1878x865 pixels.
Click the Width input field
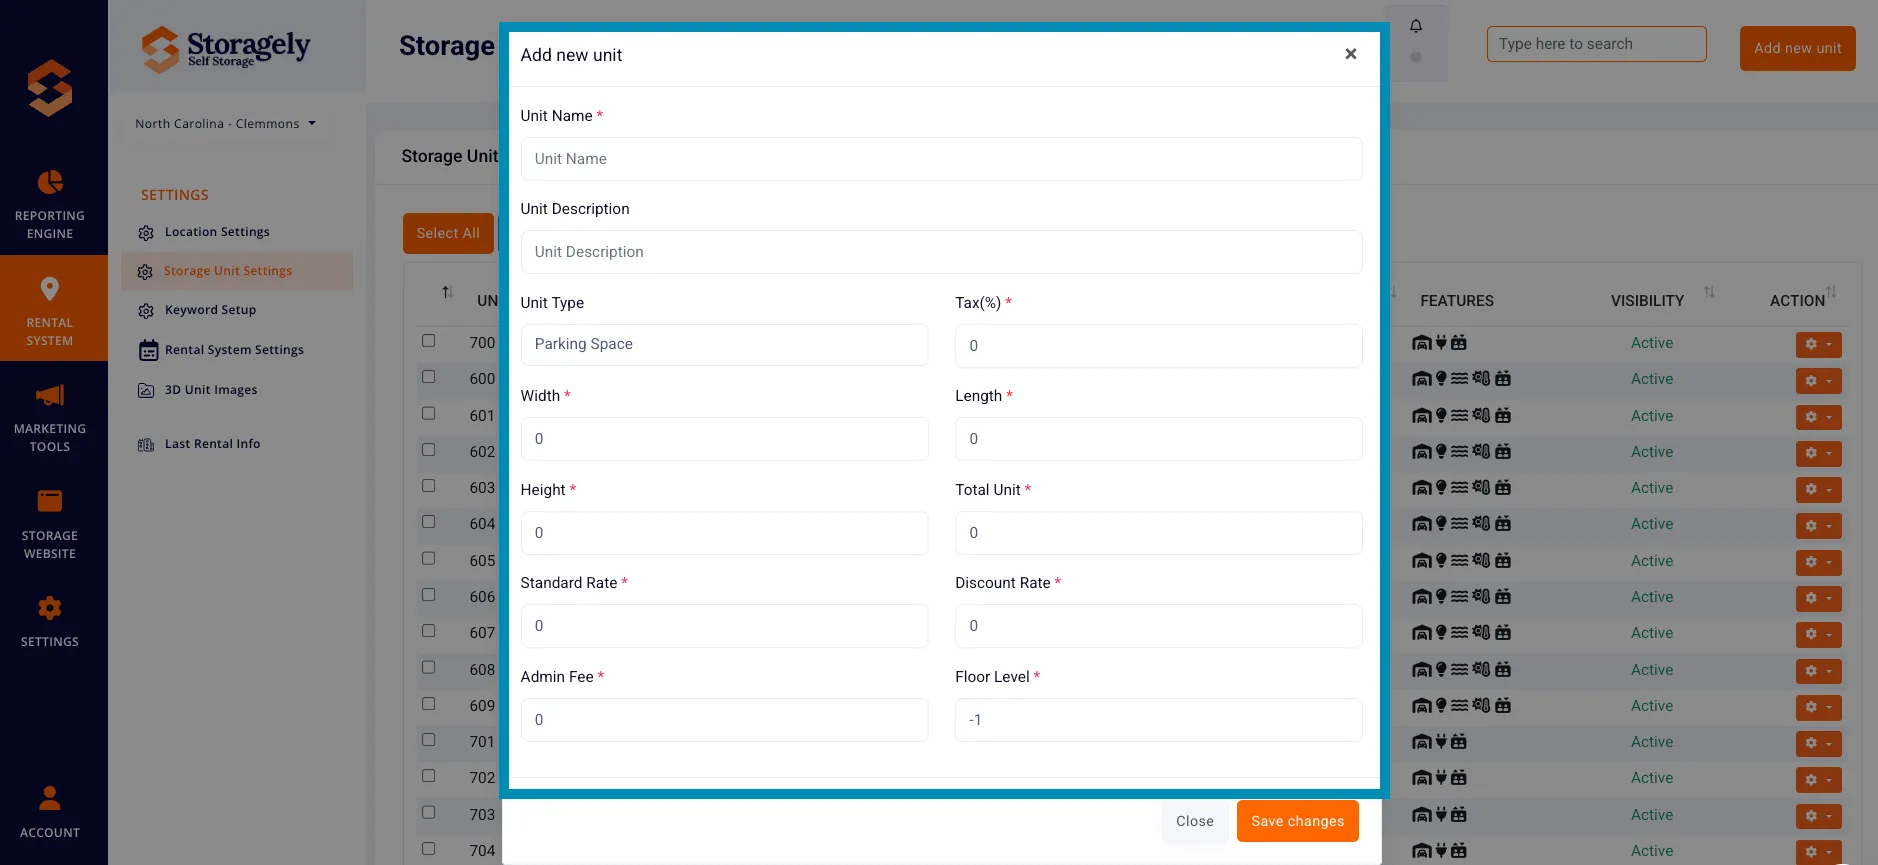(x=724, y=439)
